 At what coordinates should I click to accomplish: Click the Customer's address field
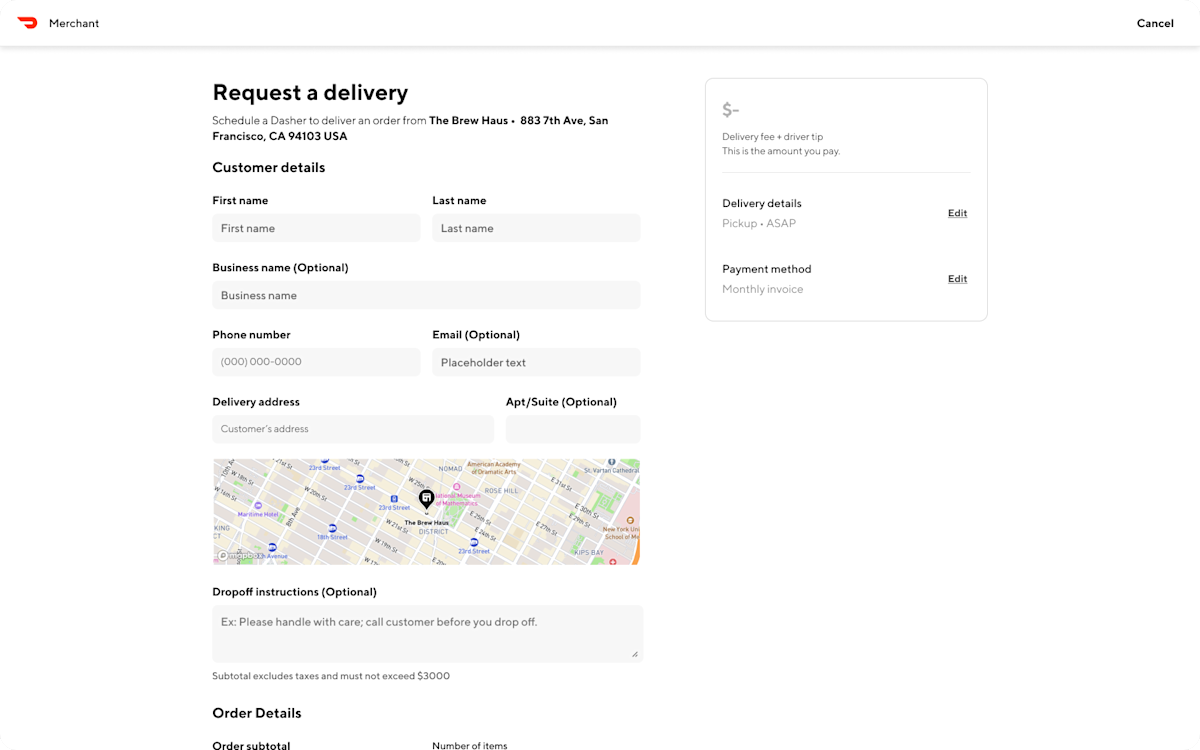352,428
